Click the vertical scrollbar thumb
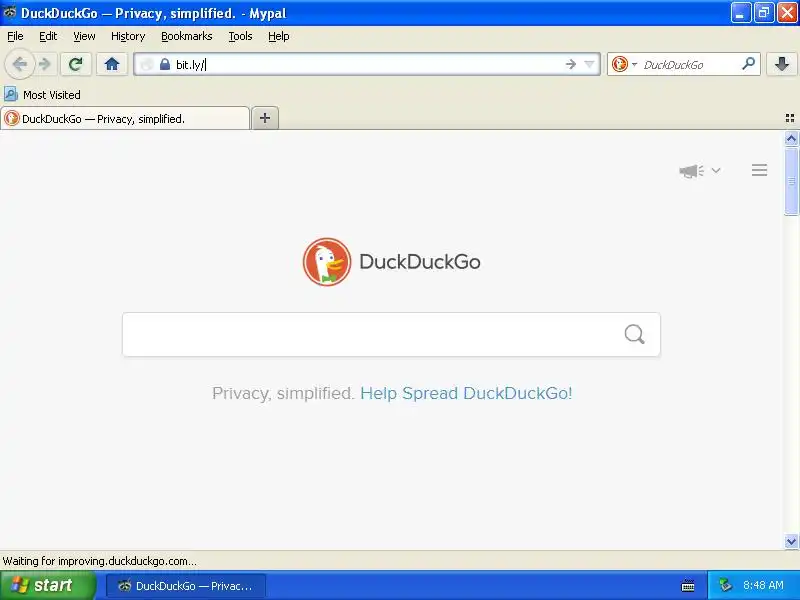The image size is (800, 600). click(x=791, y=182)
